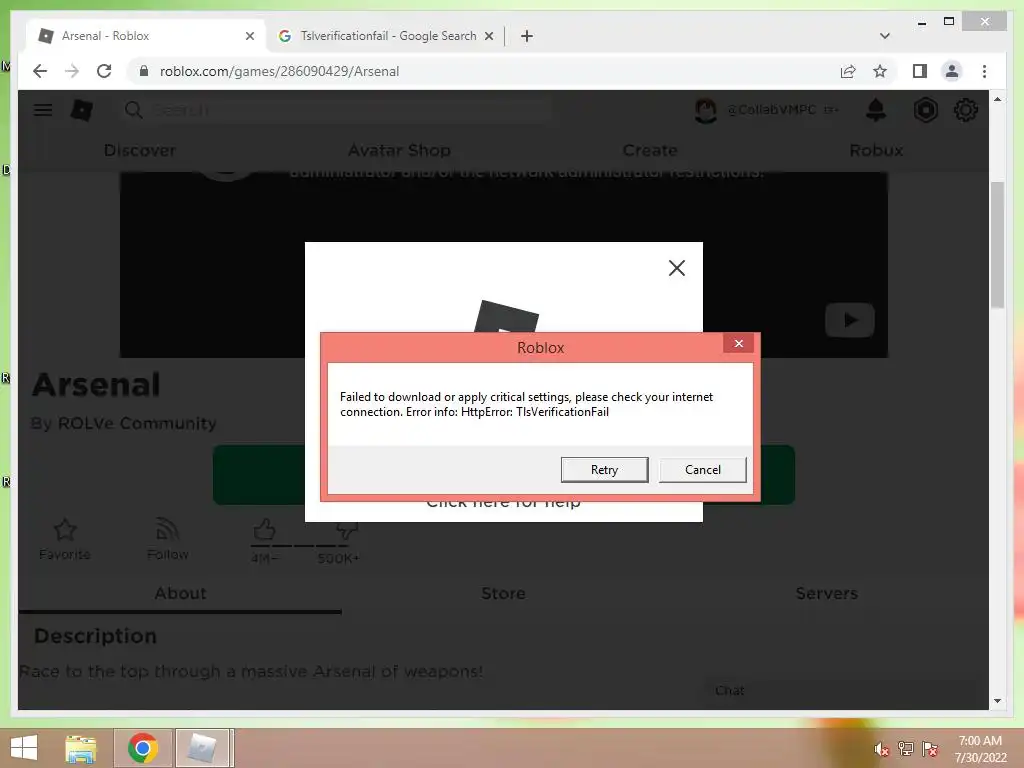Open the Robux balance icon
The height and width of the screenshot is (768, 1024).
[925, 110]
